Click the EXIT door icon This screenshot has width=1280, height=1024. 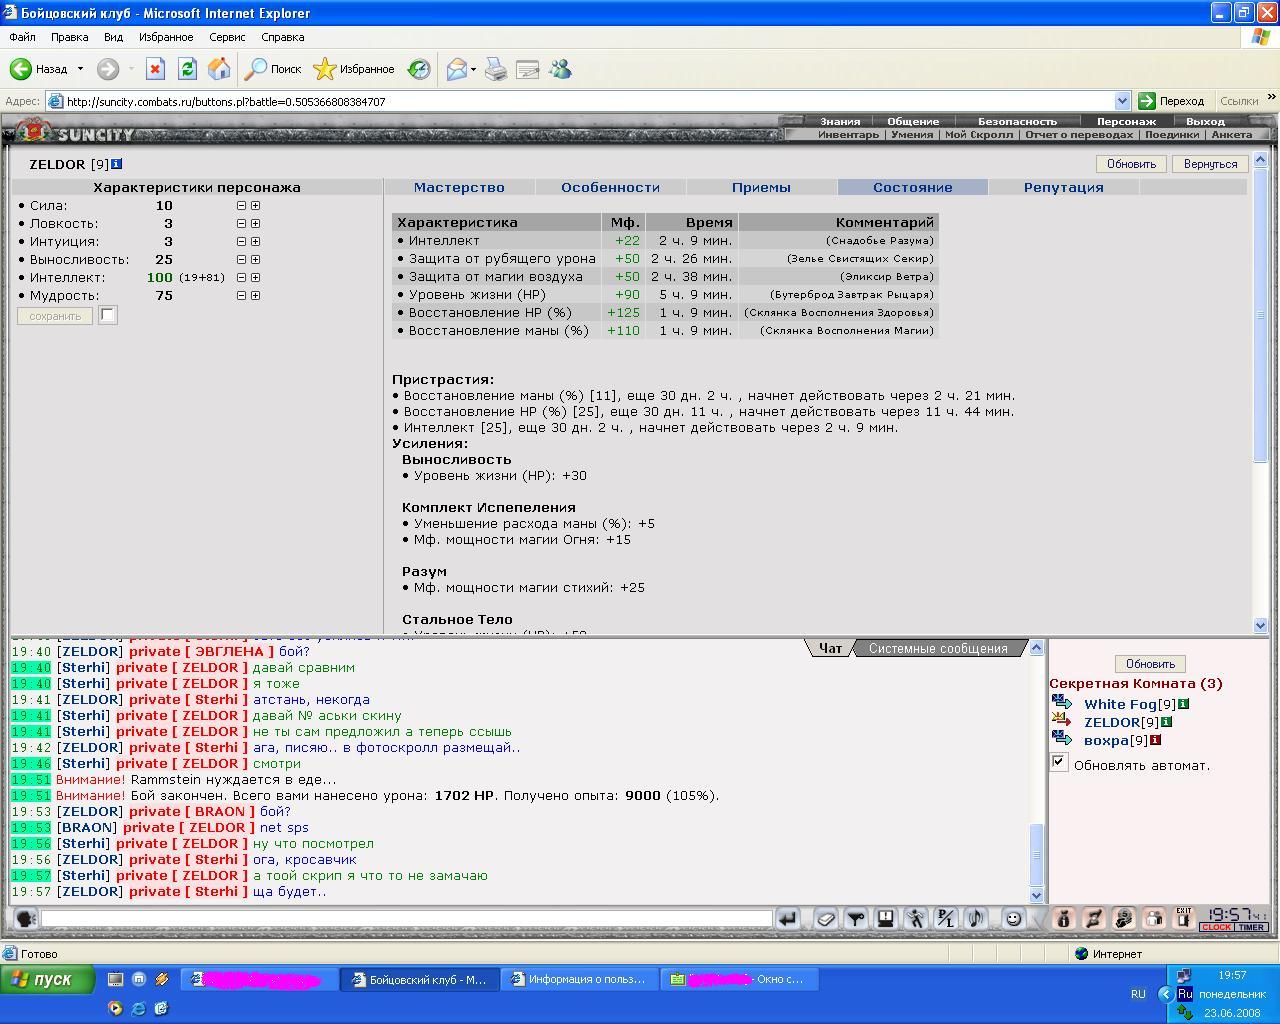pyautogui.click(x=1184, y=918)
